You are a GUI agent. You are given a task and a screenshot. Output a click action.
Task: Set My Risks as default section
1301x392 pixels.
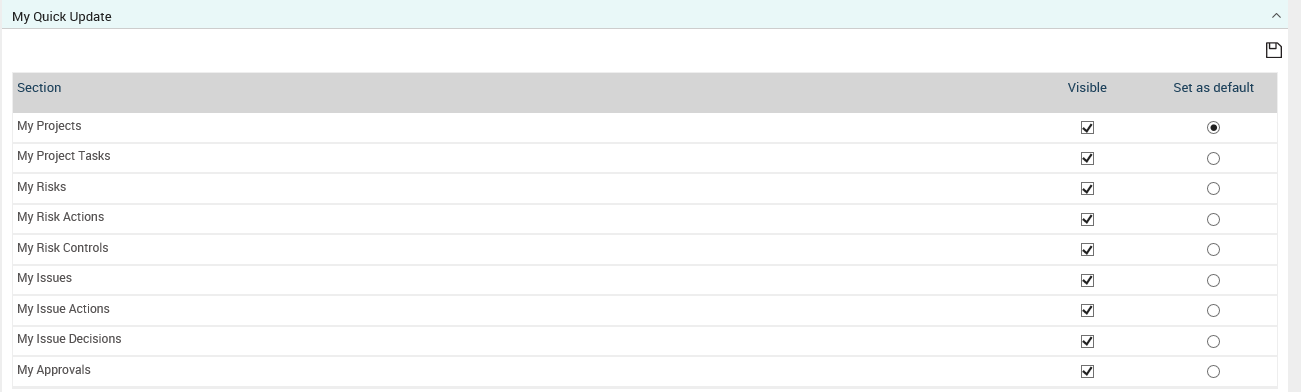pyautogui.click(x=1213, y=189)
